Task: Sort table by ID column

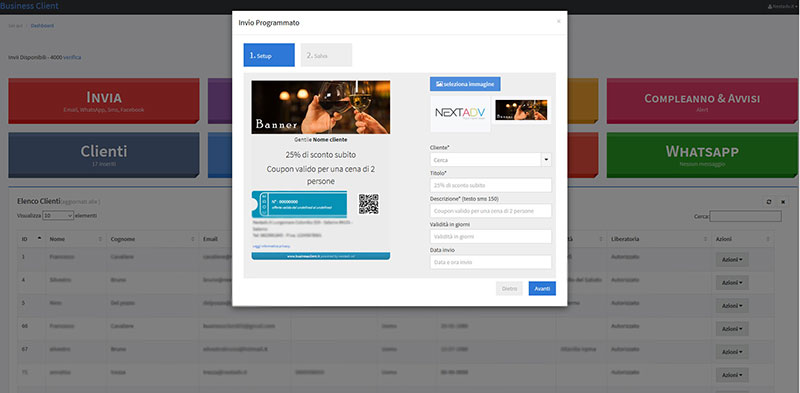Action: [x=32, y=239]
